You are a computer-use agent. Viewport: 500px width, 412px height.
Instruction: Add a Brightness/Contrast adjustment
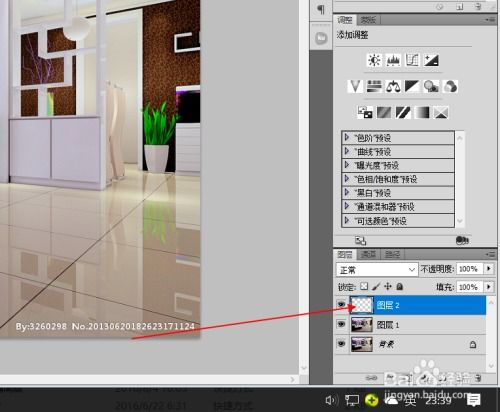[374, 60]
